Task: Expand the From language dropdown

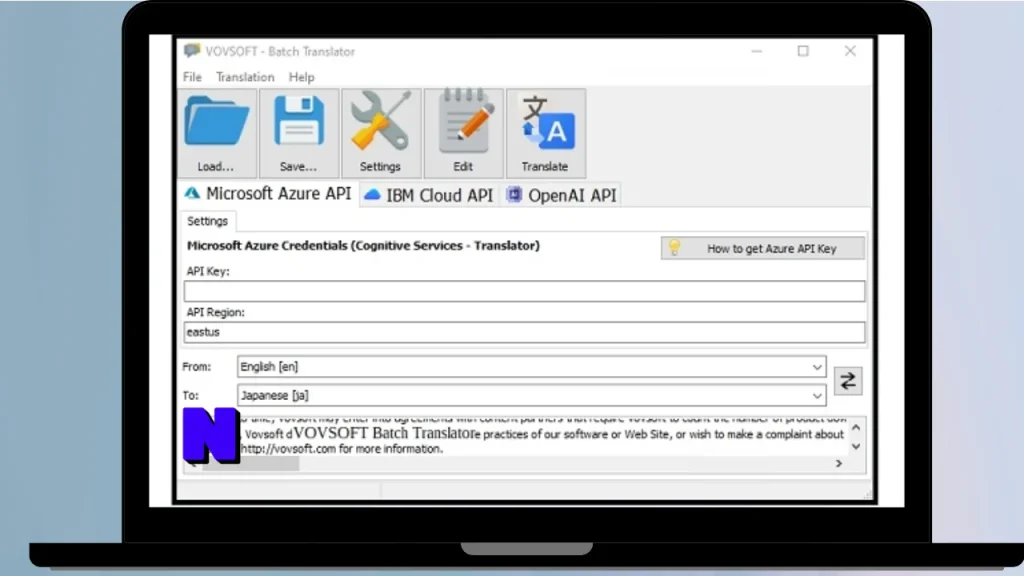Action: (x=816, y=367)
